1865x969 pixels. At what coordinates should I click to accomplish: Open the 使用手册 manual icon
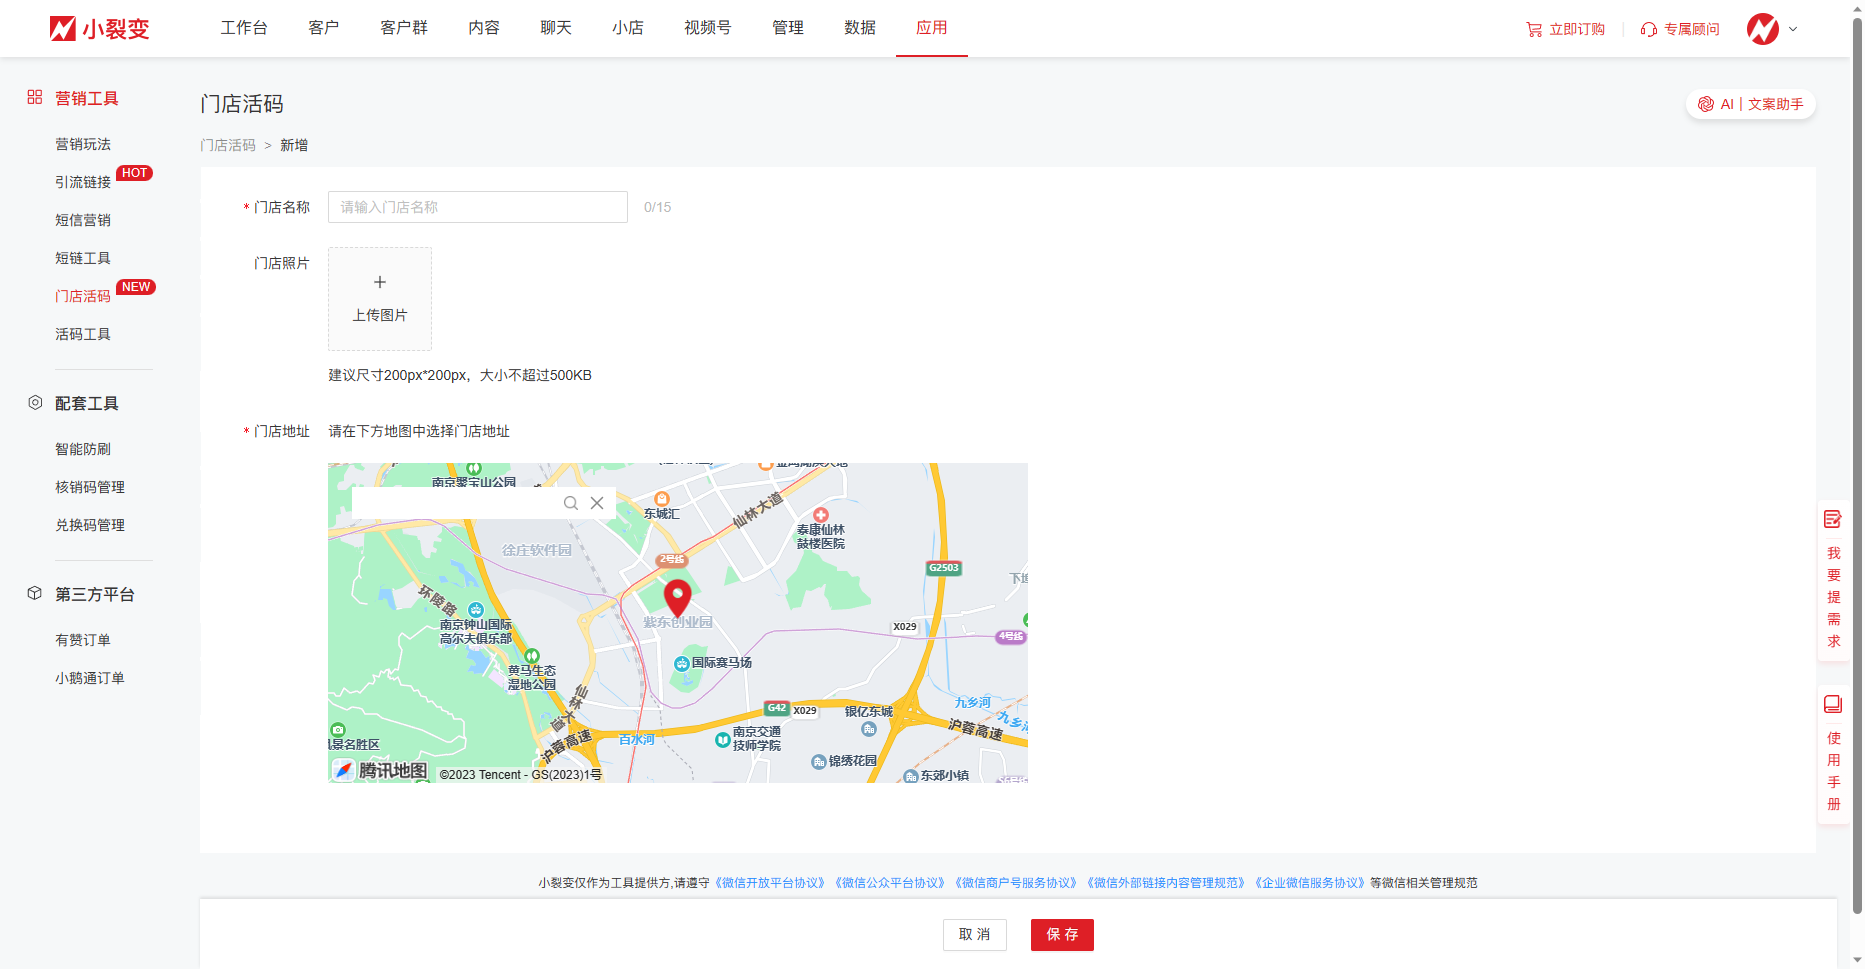click(x=1832, y=704)
